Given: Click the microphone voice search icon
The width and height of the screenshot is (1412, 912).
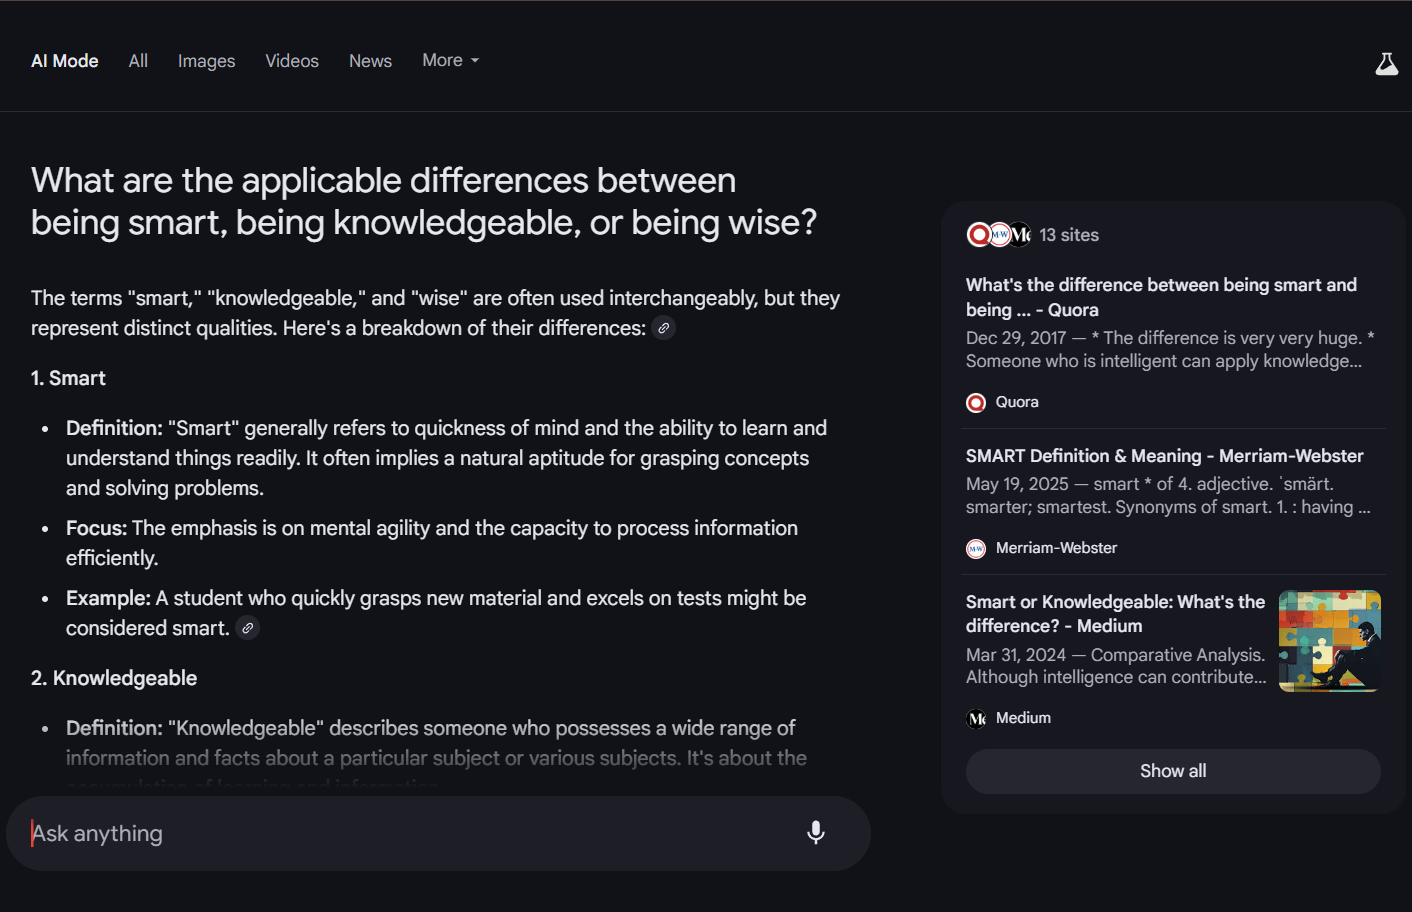Looking at the screenshot, I should 816,832.
